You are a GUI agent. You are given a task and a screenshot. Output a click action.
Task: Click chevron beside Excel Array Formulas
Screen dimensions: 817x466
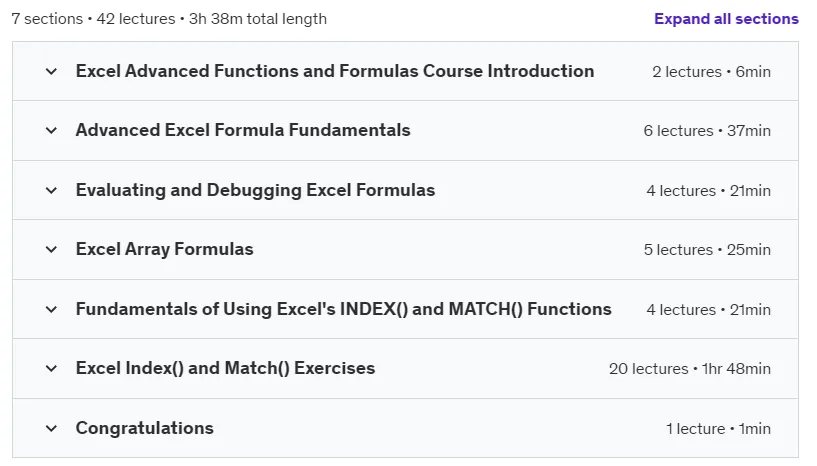tap(51, 249)
